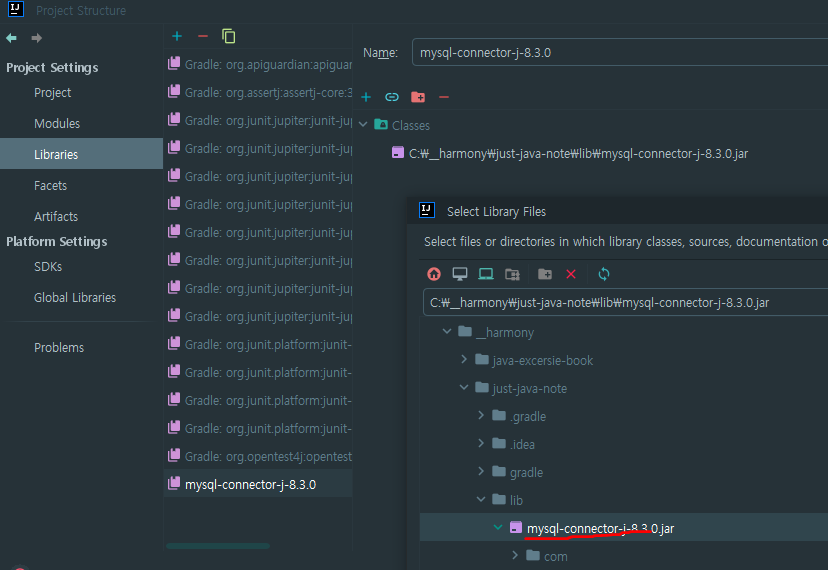Image resolution: width=828 pixels, height=570 pixels.
Task: Open the Problems section
Action: (59, 348)
